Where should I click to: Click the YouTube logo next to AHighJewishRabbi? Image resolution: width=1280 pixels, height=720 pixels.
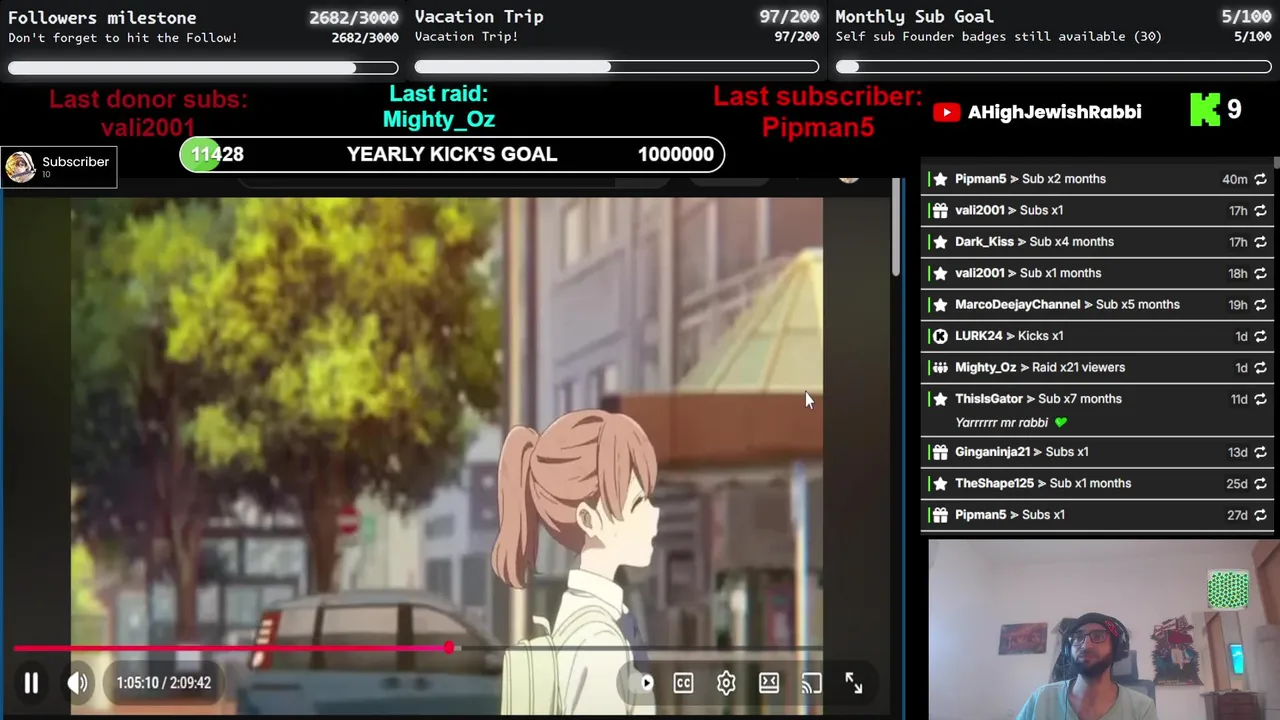coord(946,112)
